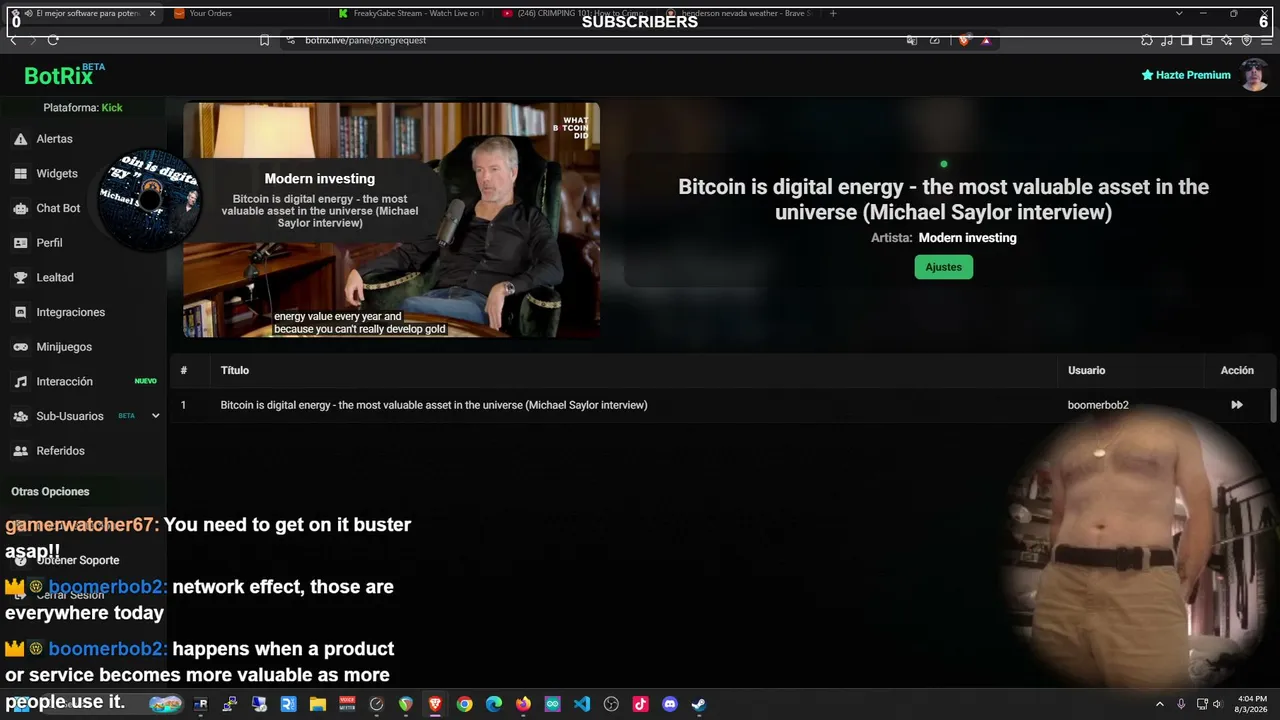
Task: Click the Obtener Soporte sidebar link
Action: coord(78,560)
